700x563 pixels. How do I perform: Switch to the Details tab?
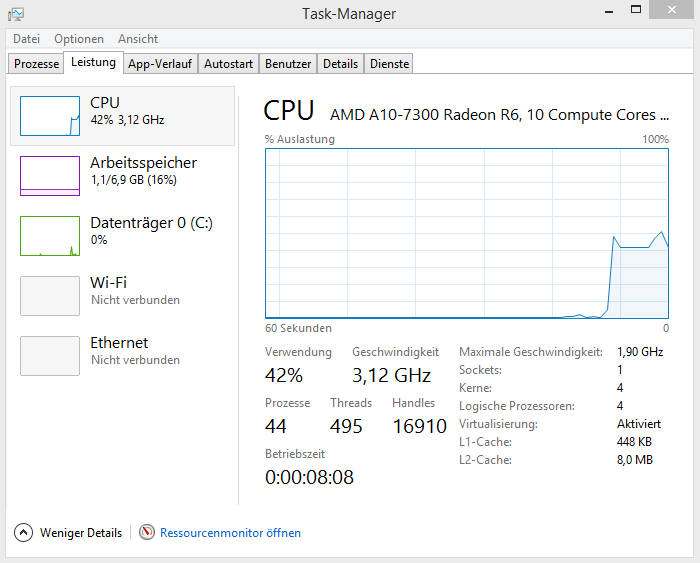tap(340, 64)
